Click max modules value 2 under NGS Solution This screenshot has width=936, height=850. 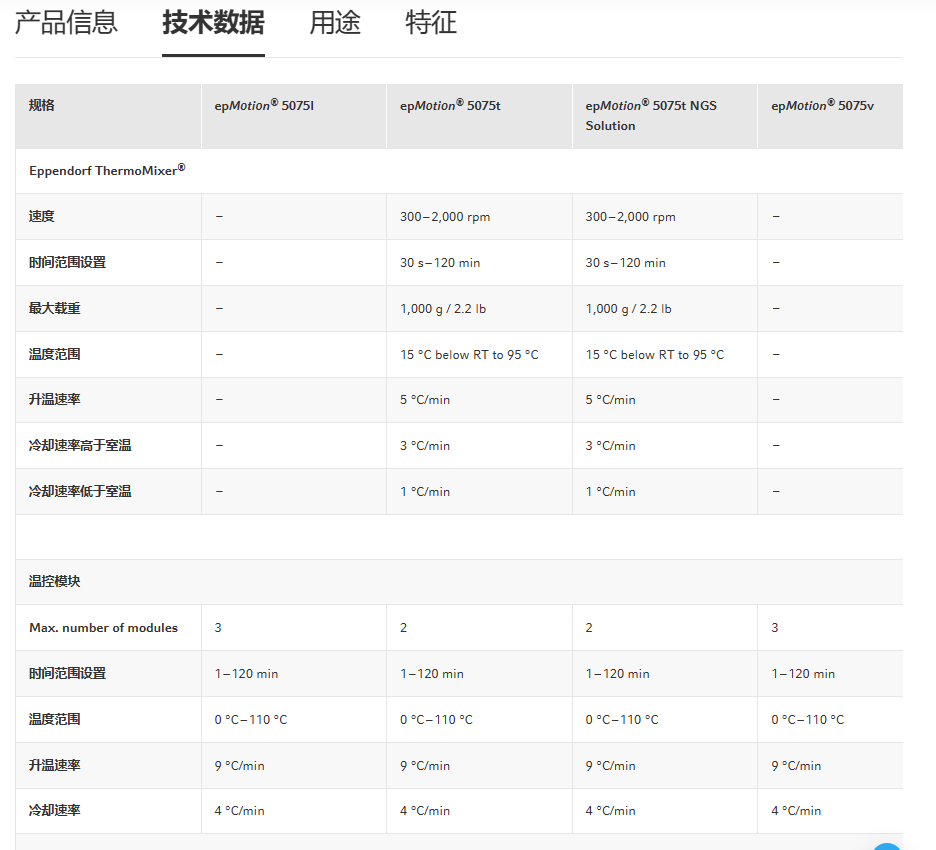[589, 627]
